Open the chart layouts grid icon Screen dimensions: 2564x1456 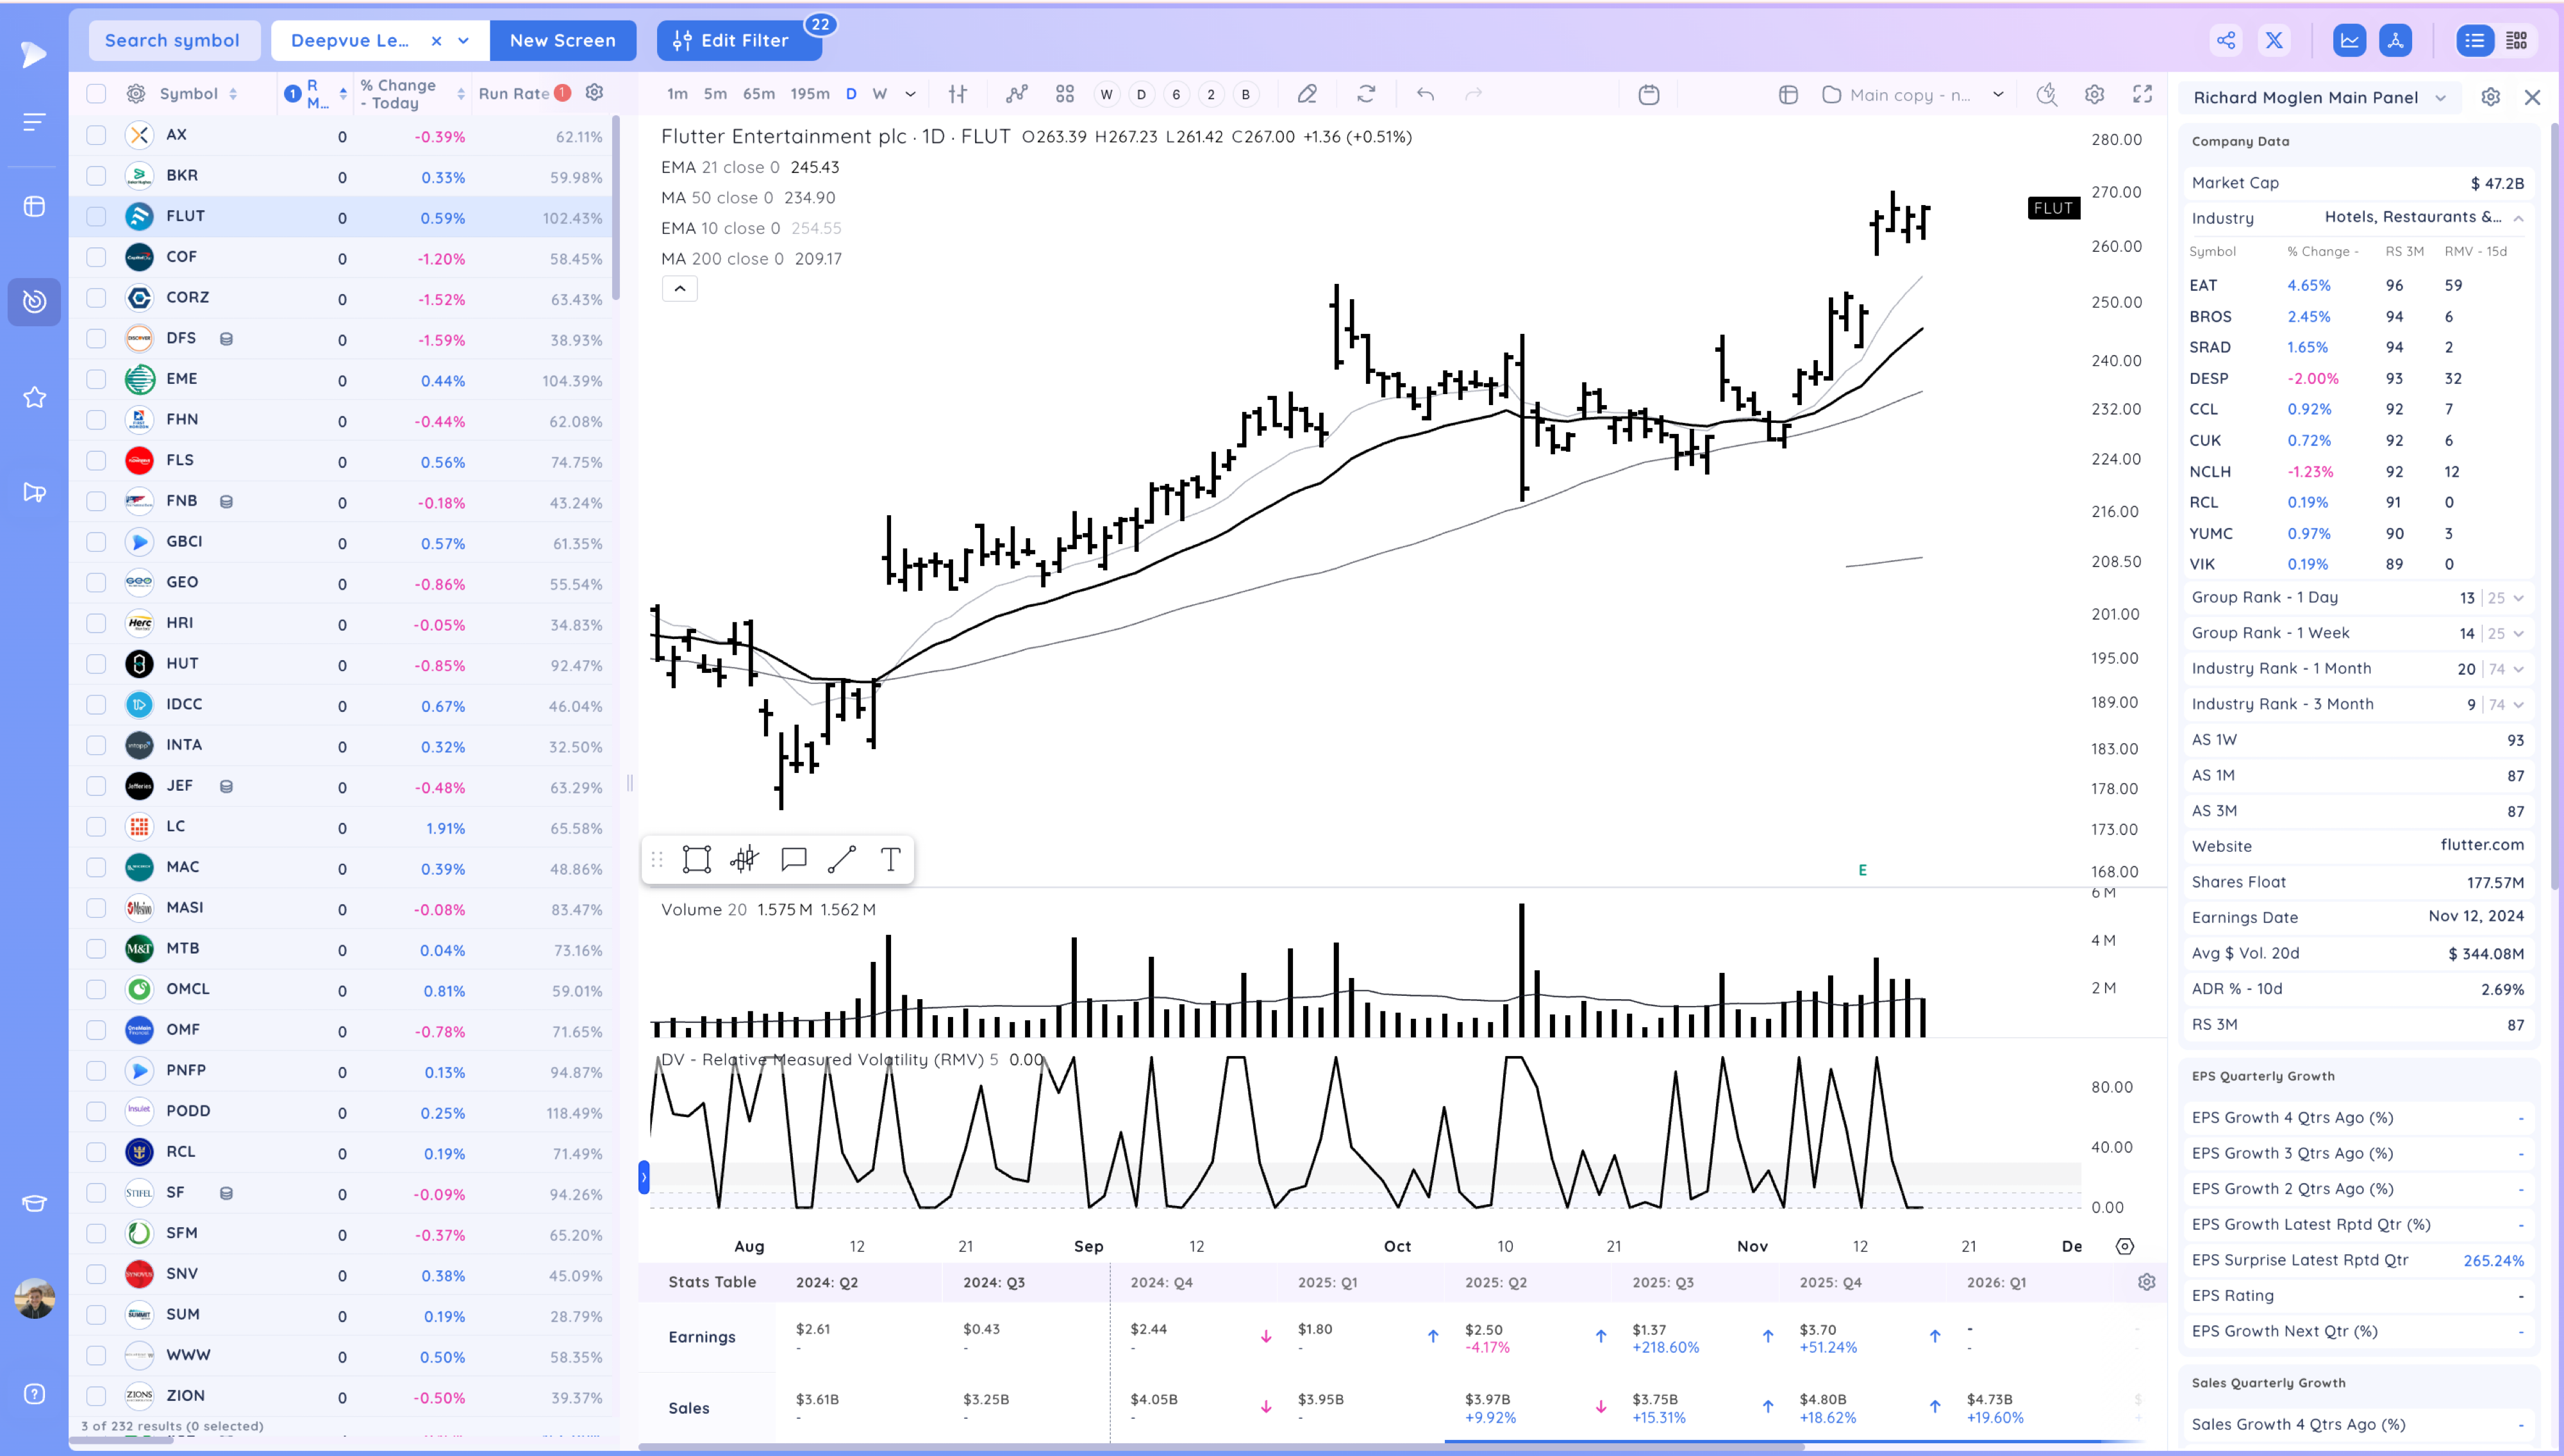tap(1064, 94)
